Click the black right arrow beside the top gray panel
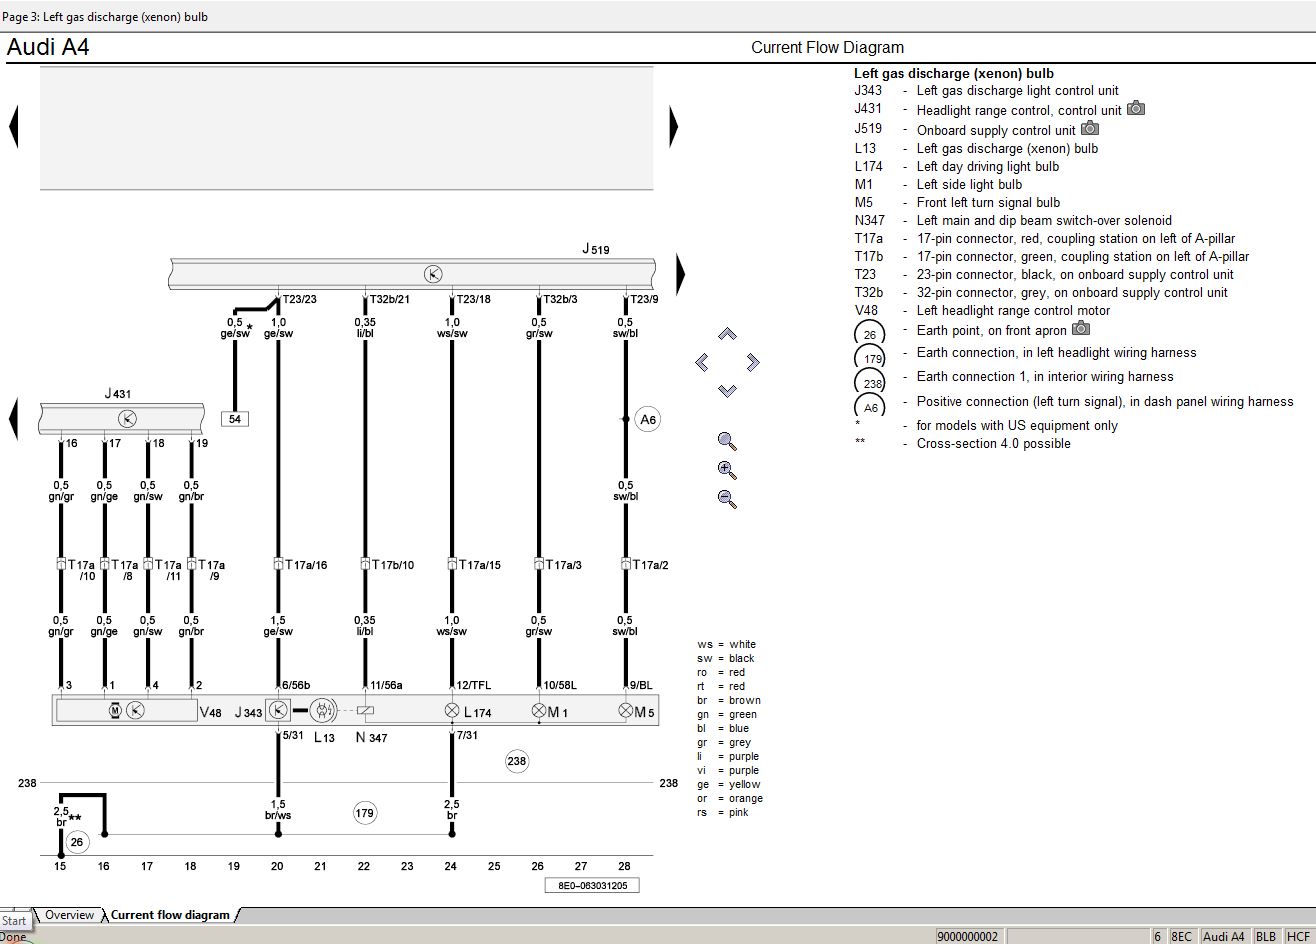This screenshot has height=944, width=1316. [674, 128]
